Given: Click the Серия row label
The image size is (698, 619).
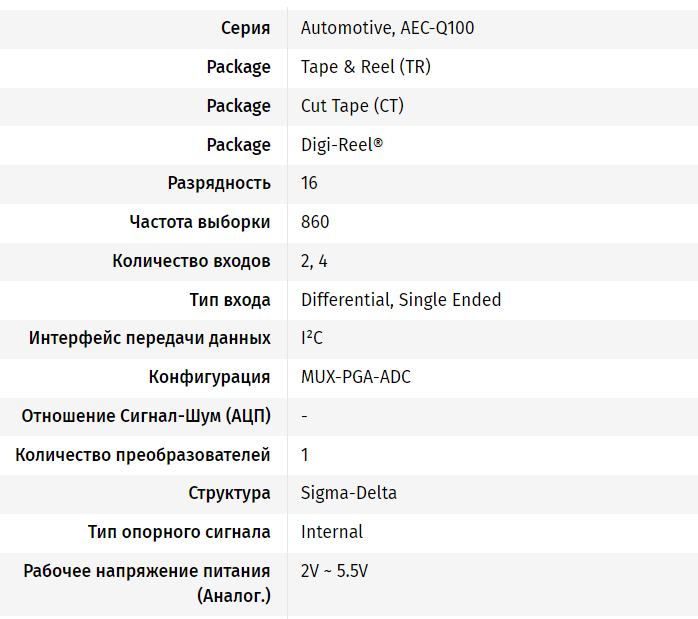Looking at the screenshot, I should (x=246, y=28).
